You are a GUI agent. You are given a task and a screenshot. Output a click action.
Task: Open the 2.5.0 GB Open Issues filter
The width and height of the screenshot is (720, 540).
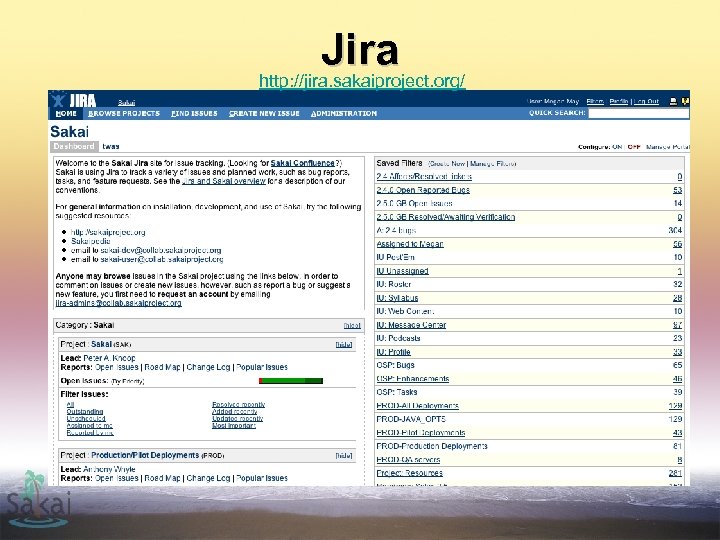coord(414,203)
